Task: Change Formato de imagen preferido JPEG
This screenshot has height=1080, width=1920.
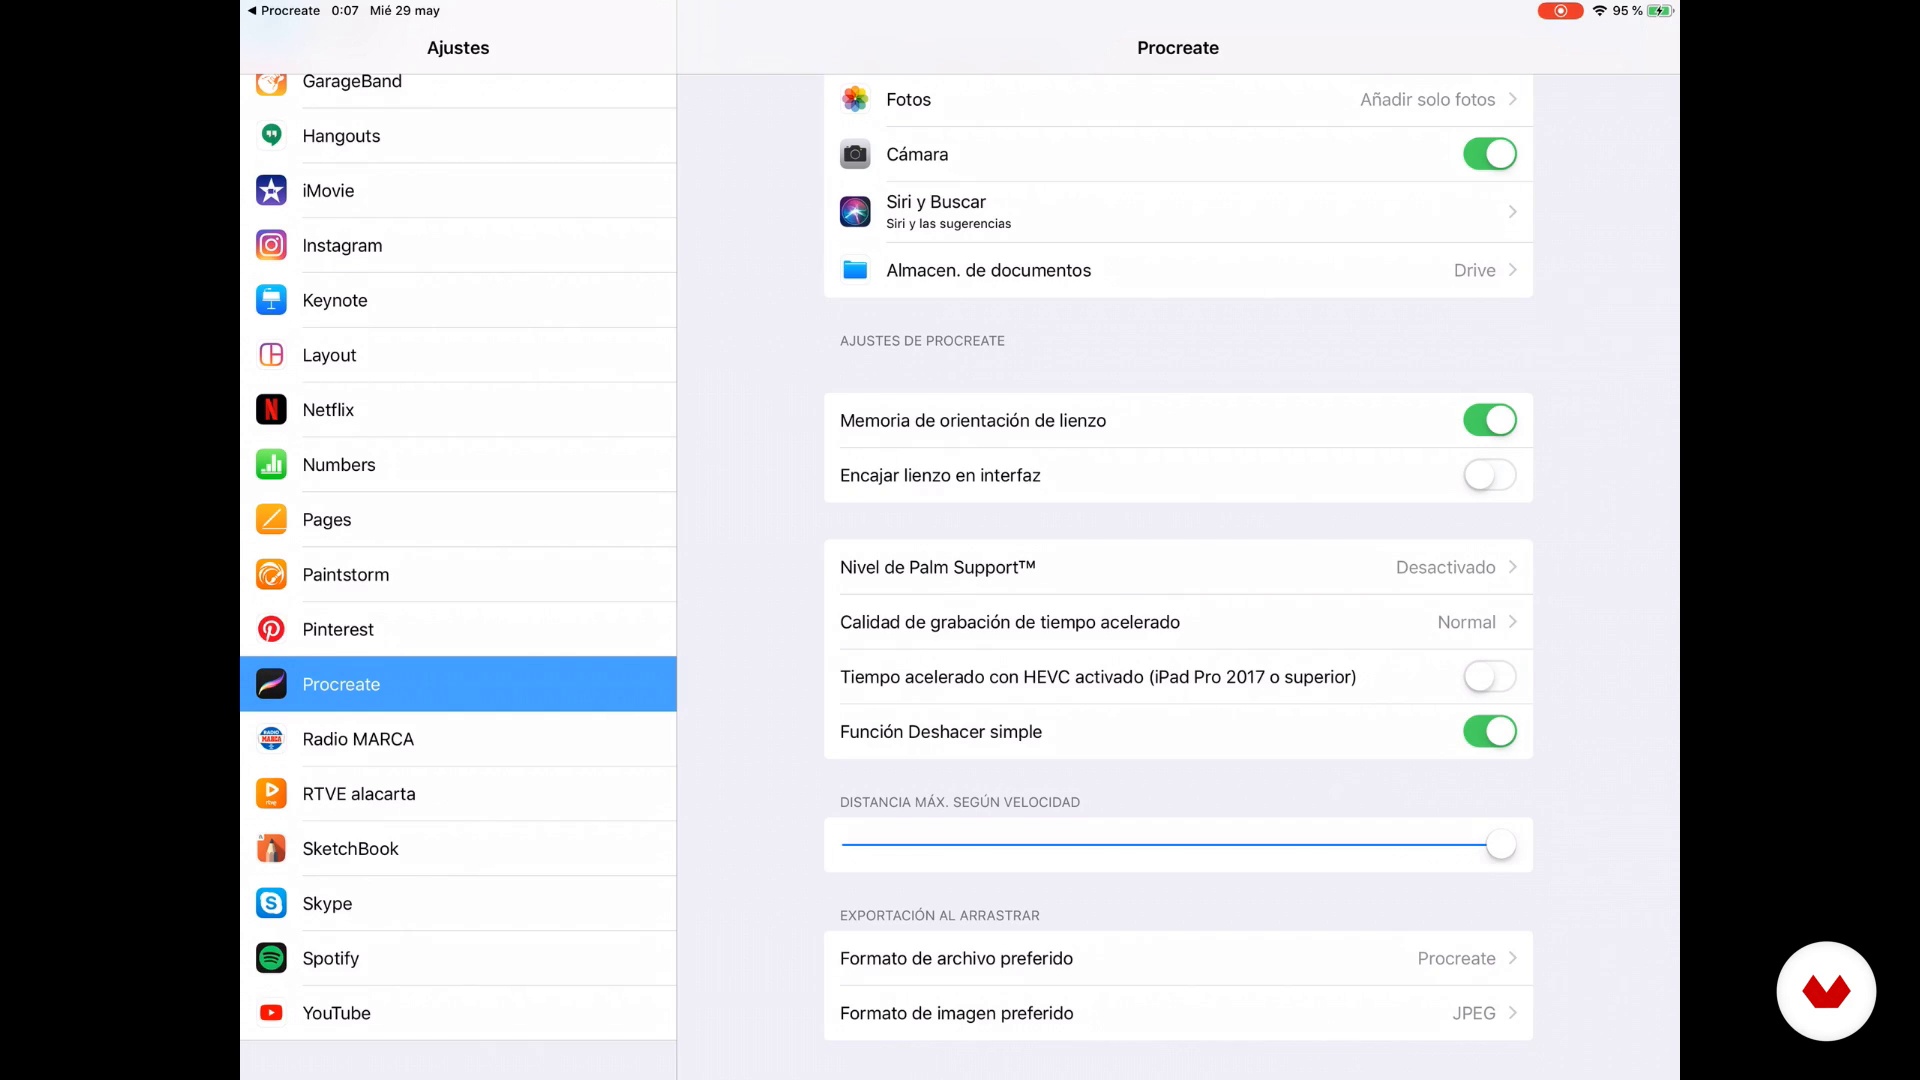Action: 1178,1013
